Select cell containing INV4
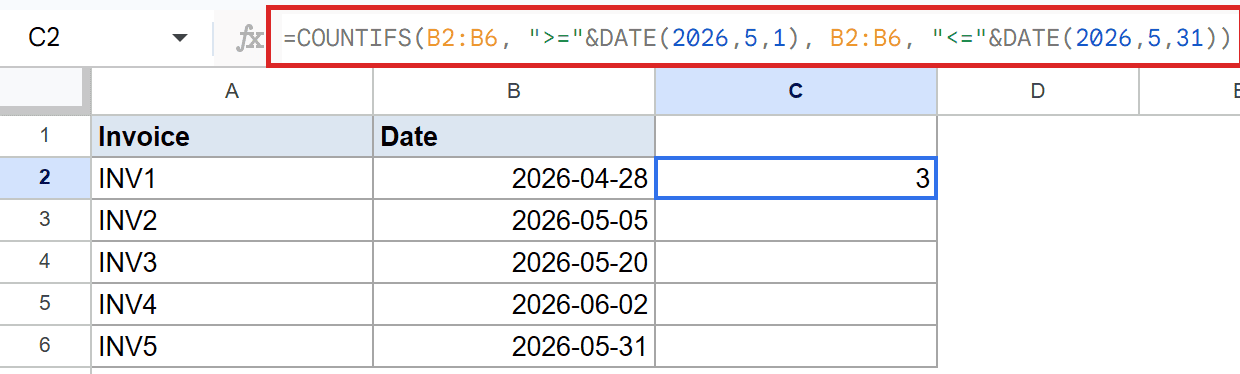Image resolution: width=1240 pixels, height=374 pixels. 232,305
